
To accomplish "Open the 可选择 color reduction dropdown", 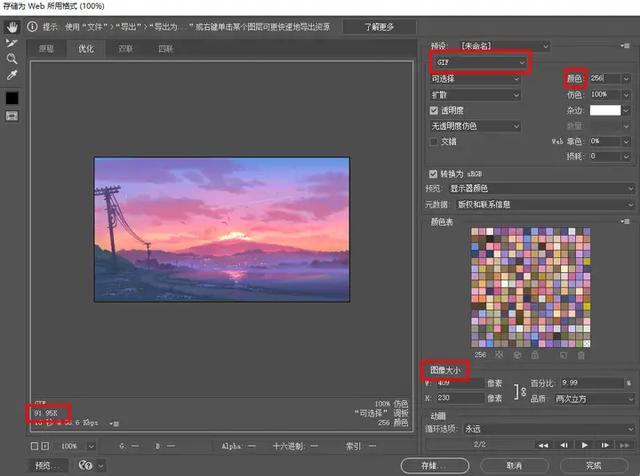I will [476, 78].
